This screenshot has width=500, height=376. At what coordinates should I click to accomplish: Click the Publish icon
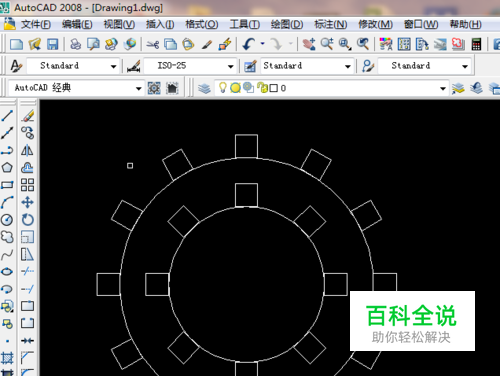(x=111, y=44)
